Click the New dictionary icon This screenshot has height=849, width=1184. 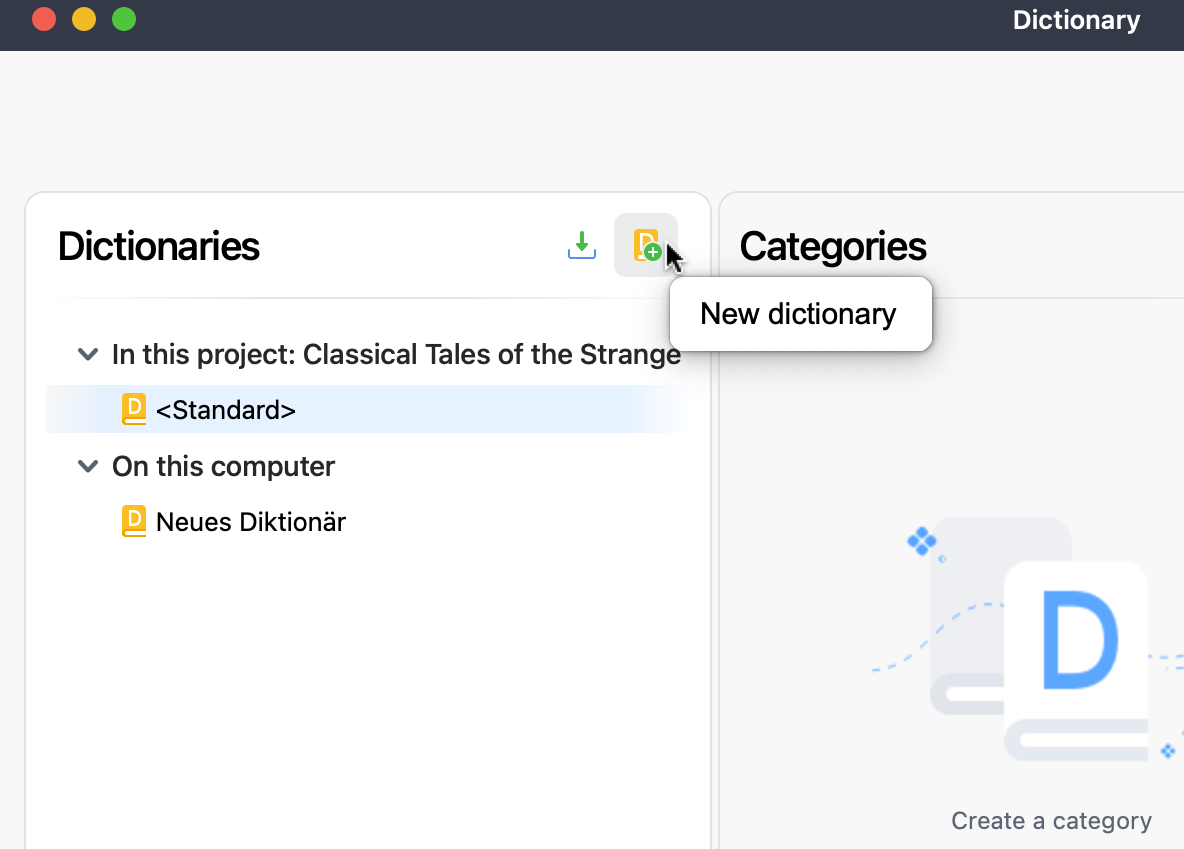(x=646, y=245)
